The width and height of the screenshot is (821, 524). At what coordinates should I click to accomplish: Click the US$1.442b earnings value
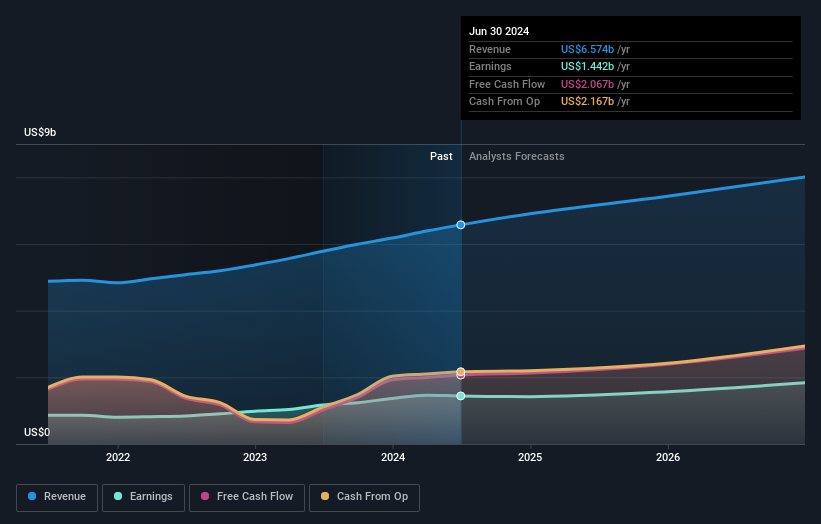(587, 66)
